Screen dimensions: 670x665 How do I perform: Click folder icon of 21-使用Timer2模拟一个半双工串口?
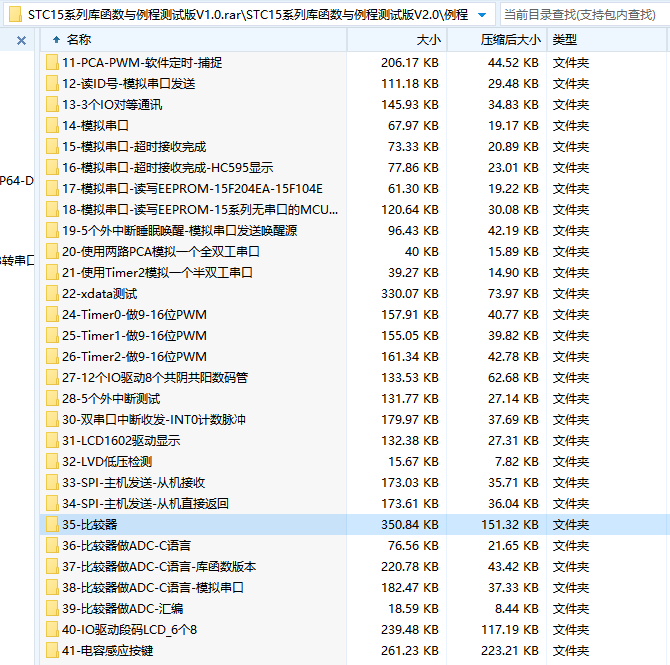click(52, 273)
